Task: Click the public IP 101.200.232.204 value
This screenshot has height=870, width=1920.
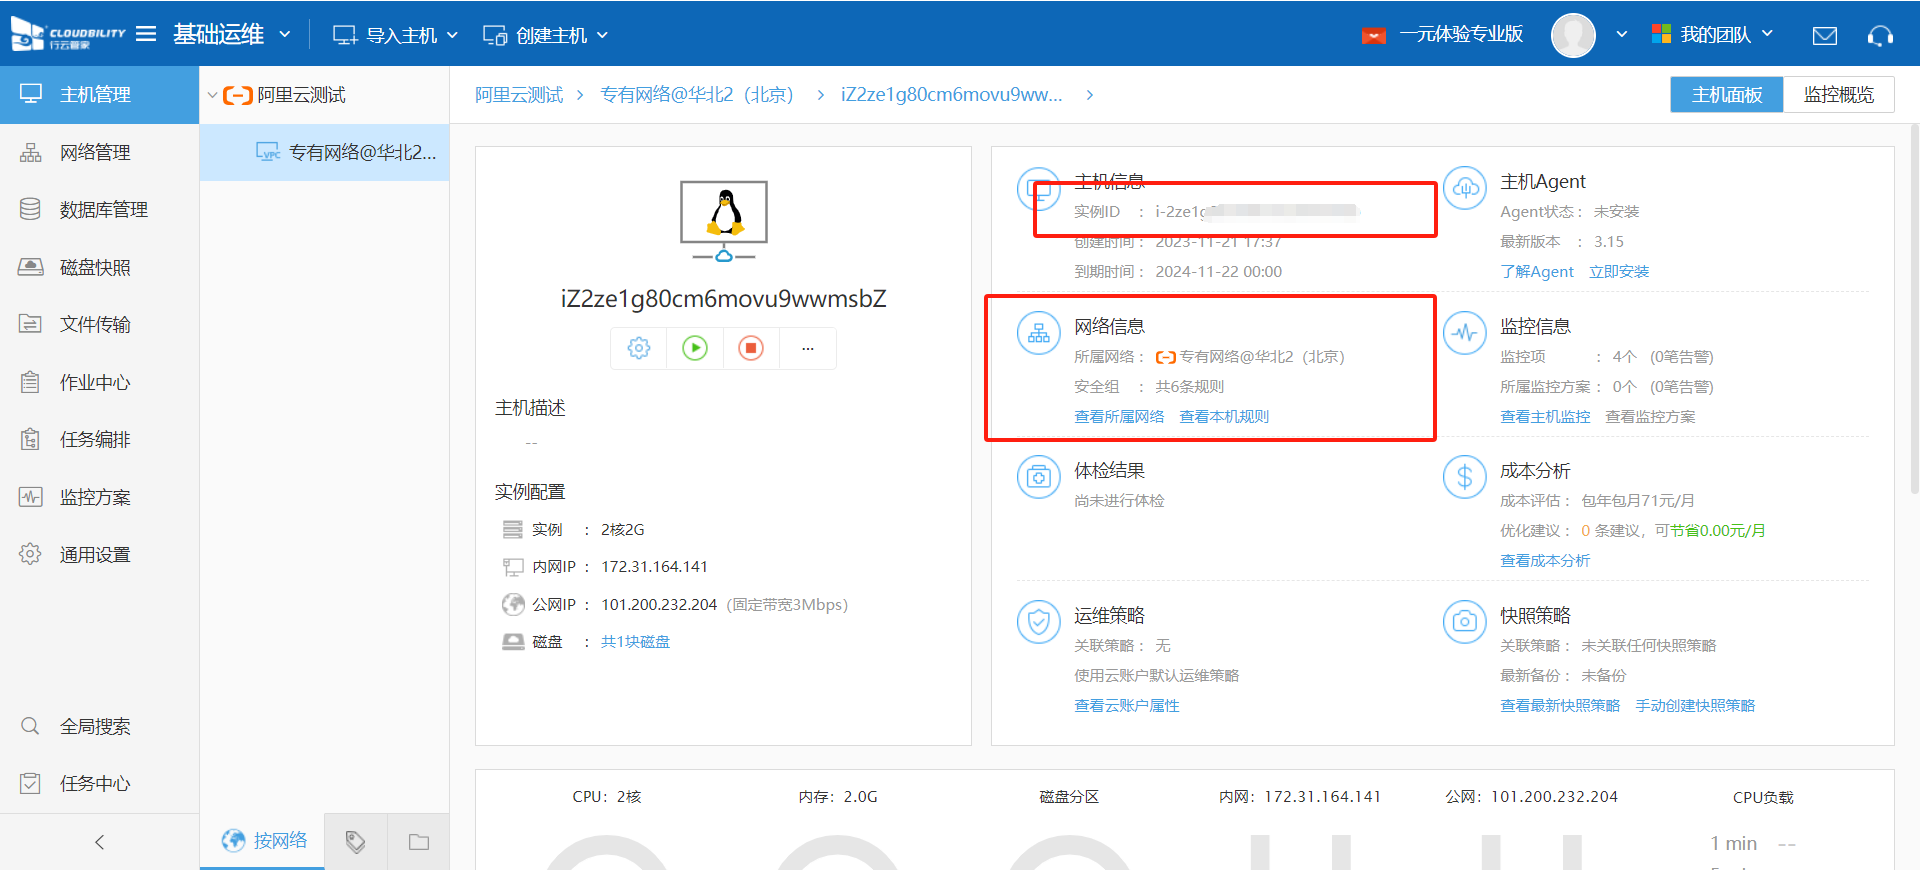Action: pyautogui.click(x=659, y=605)
